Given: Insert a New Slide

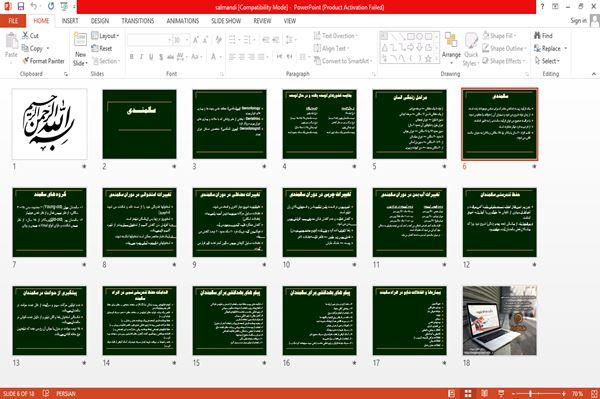Looking at the screenshot, I should (80, 49).
